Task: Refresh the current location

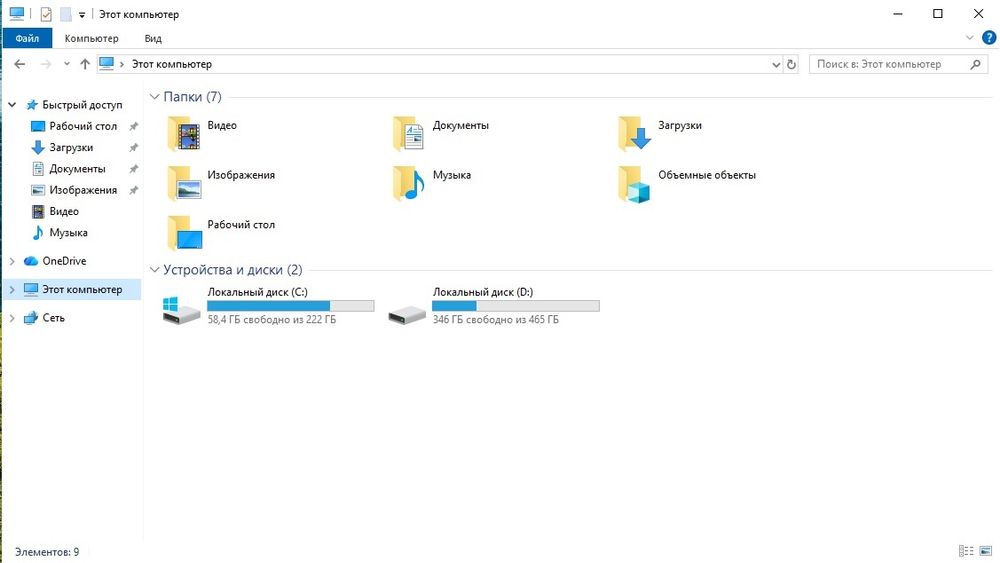Action: 791,64
